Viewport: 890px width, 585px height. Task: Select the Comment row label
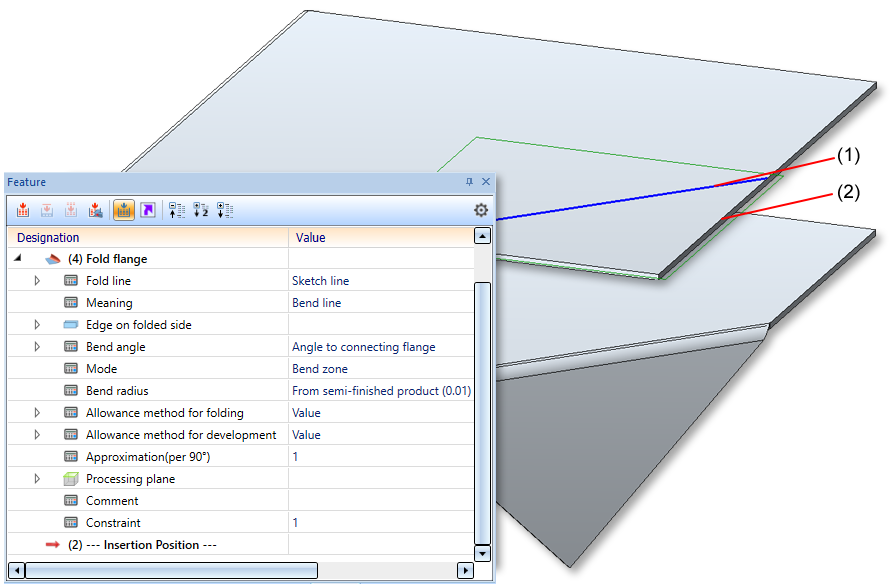coord(112,501)
